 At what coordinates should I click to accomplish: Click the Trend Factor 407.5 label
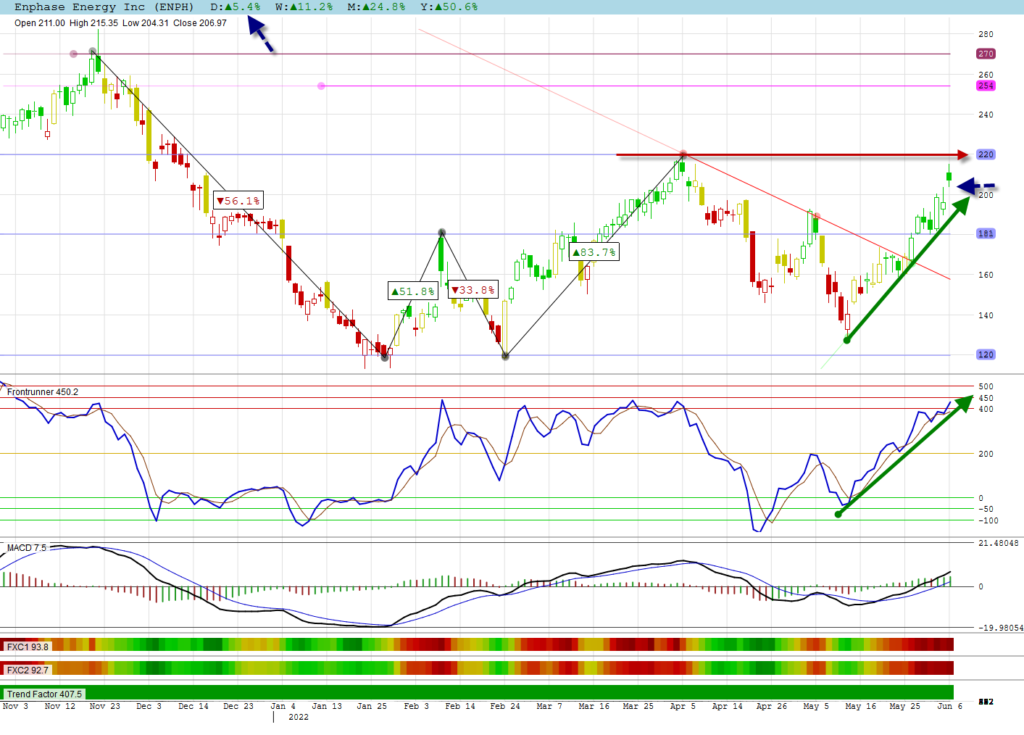coord(44,694)
